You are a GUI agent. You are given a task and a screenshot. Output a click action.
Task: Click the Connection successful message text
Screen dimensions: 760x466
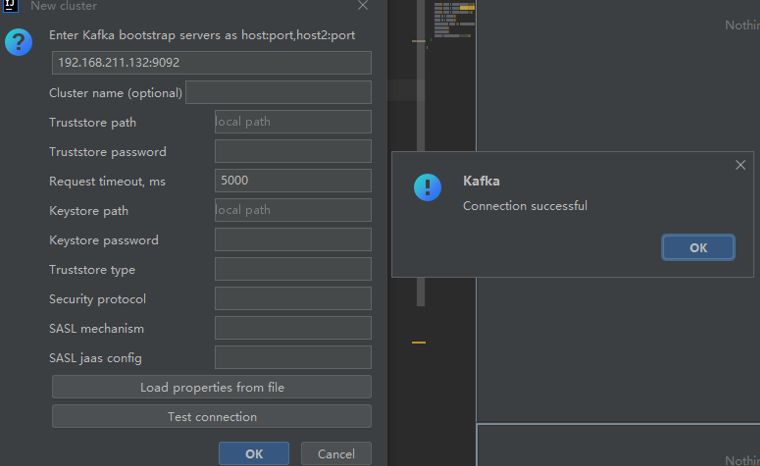point(525,206)
